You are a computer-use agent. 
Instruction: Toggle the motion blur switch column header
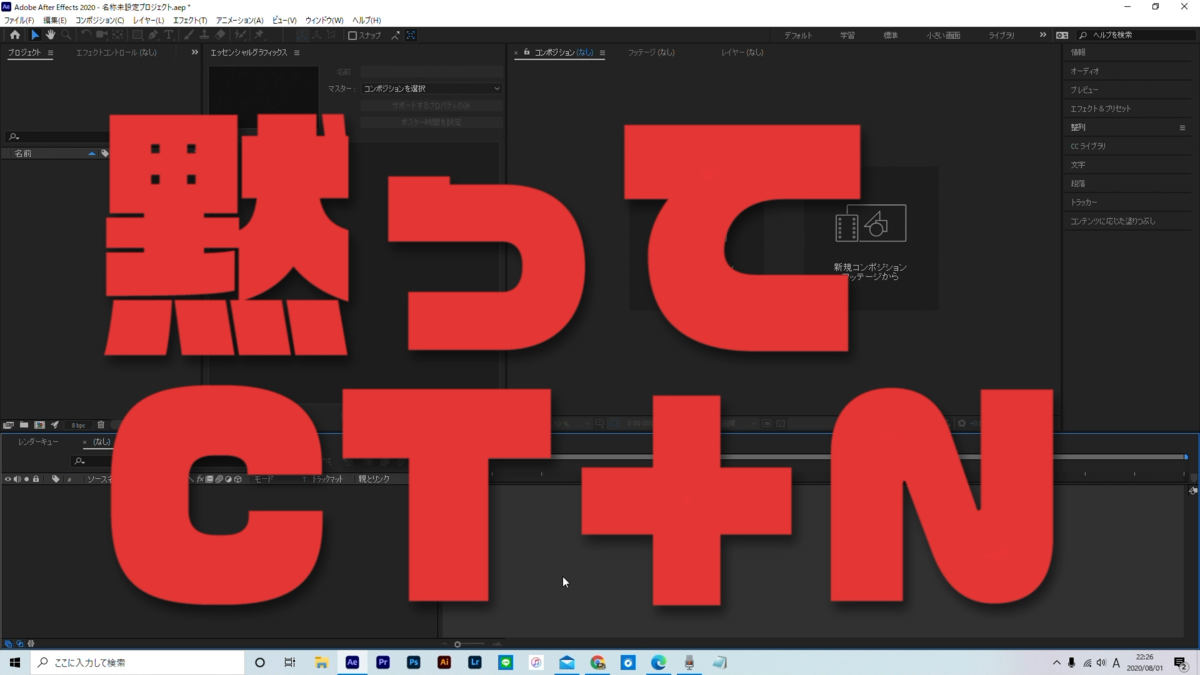coord(219,479)
